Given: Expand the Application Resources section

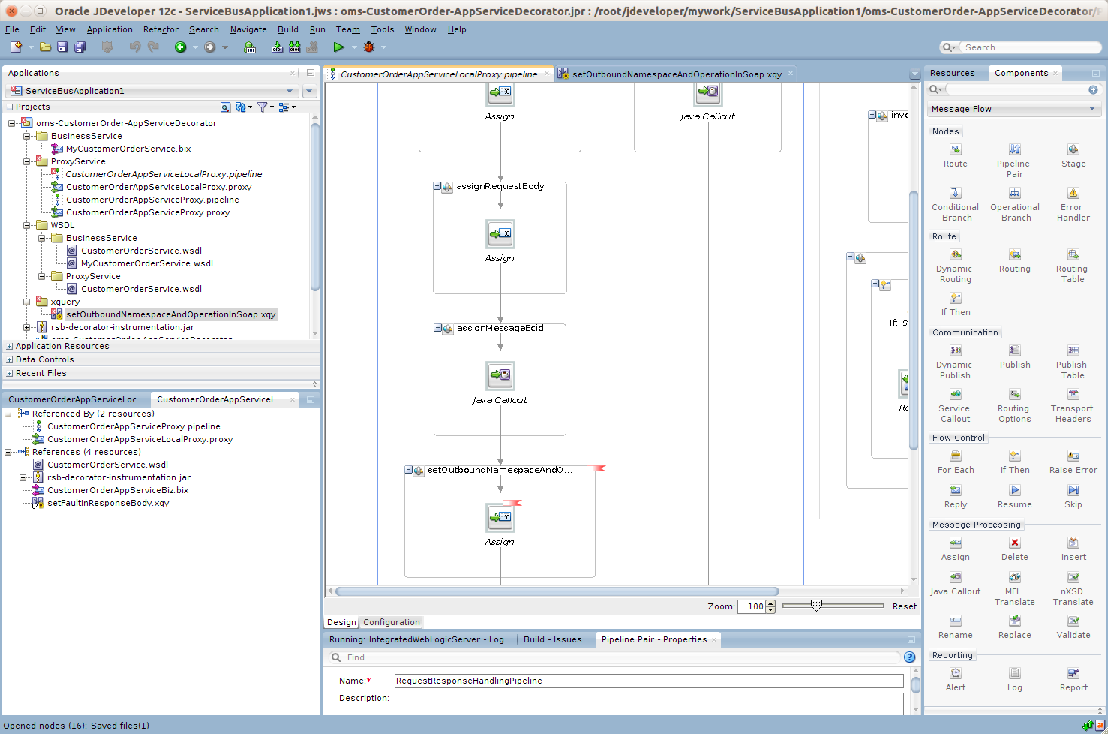Looking at the screenshot, I should [x=9, y=346].
